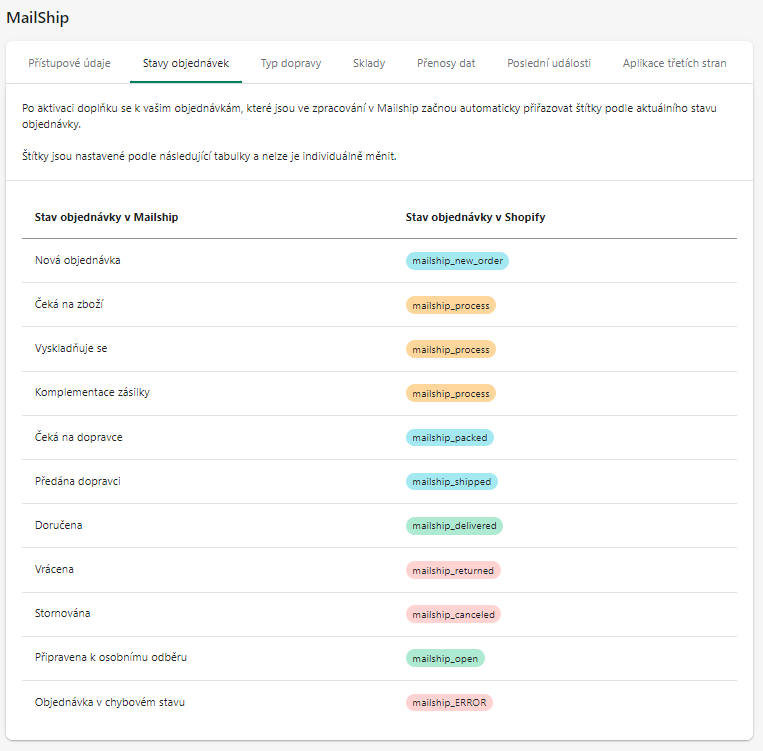Click the mailship_shipped tag

452,481
